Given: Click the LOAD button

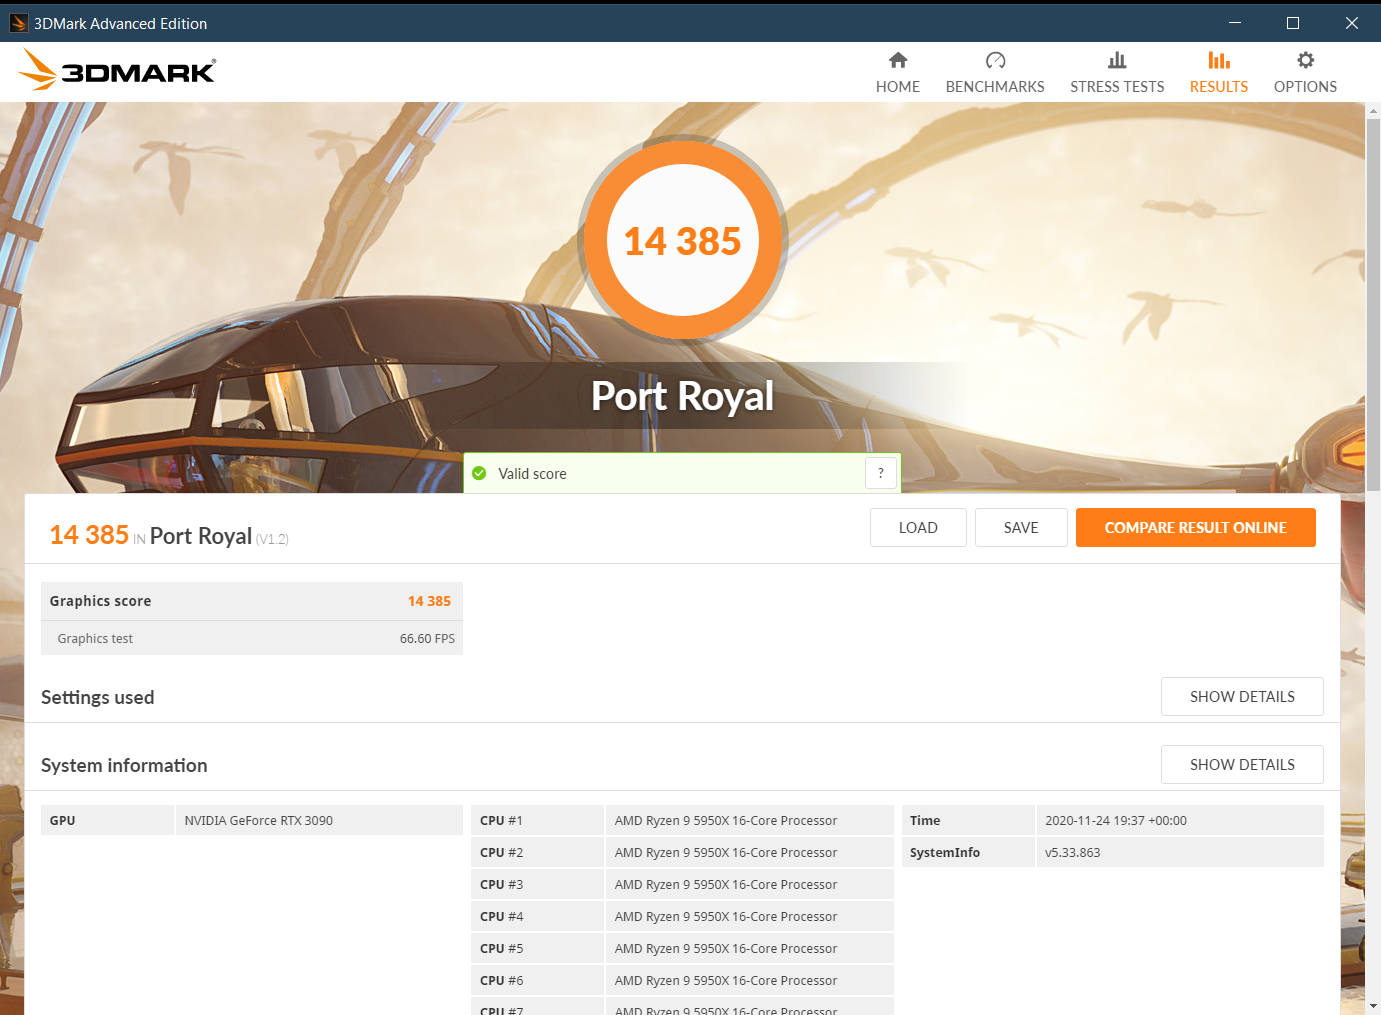Looking at the screenshot, I should click(917, 527).
